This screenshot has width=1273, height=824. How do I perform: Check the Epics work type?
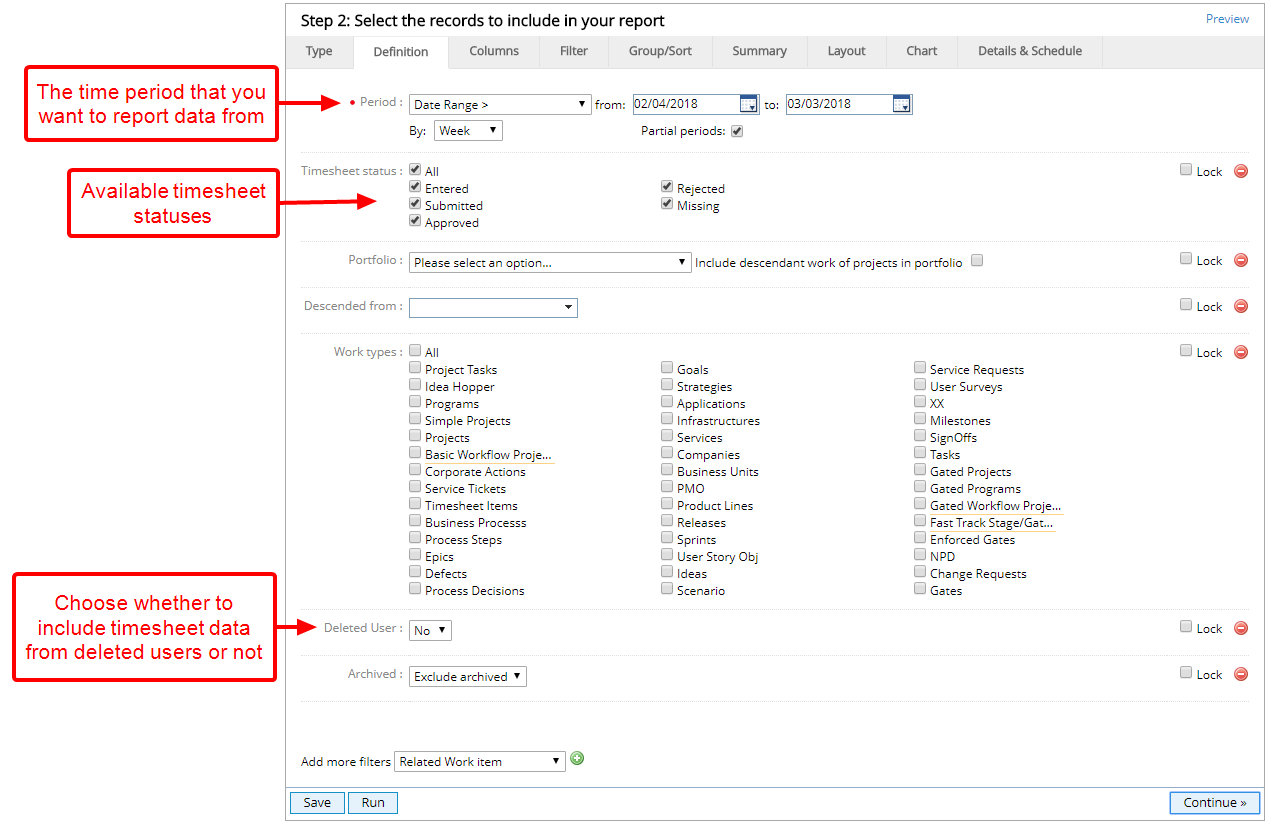coord(415,555)
